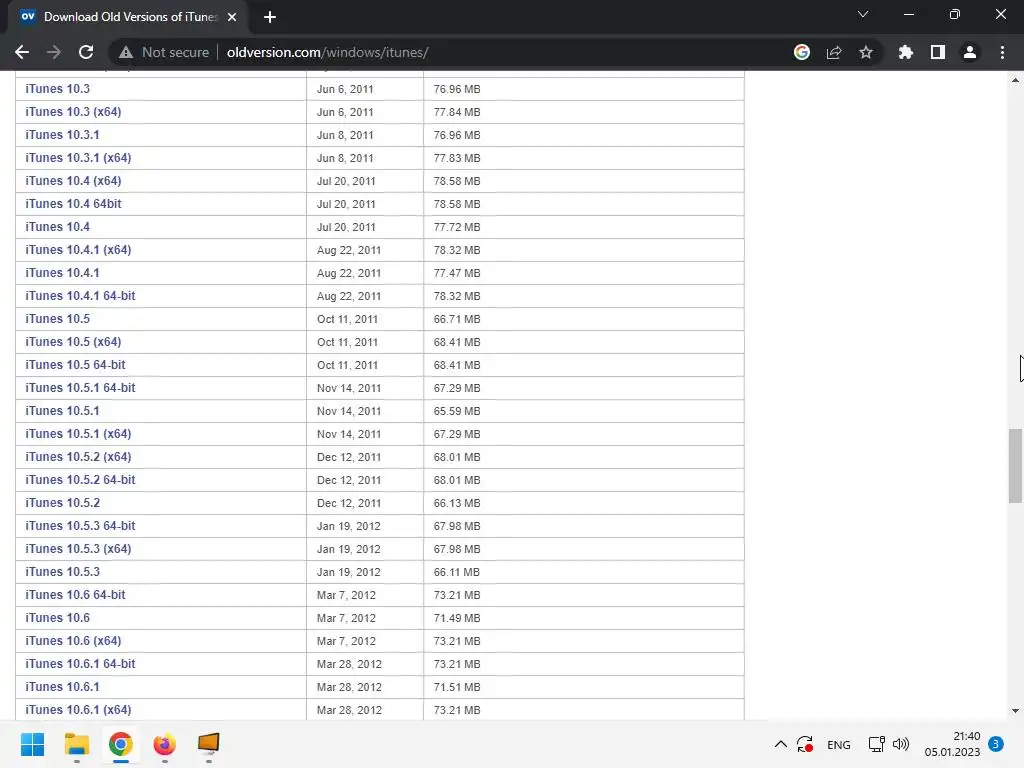Open iTunes 10.6 (x64) link
1024x768 pixels.
73,640
